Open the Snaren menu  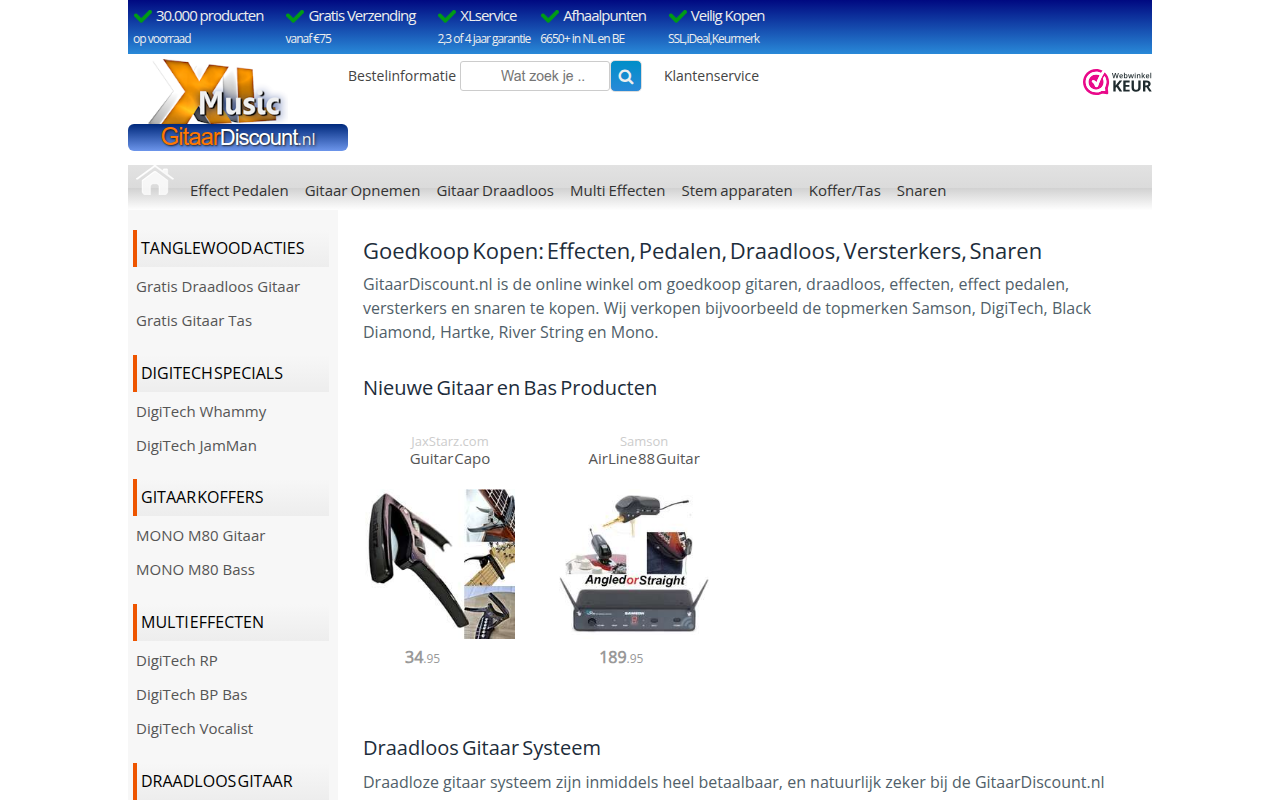tap(921, 190)
